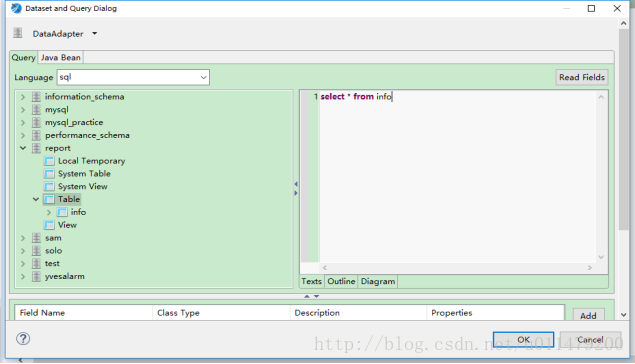Click the Table folder icon
The image size is (635, 364).
[x=49, y=199]
